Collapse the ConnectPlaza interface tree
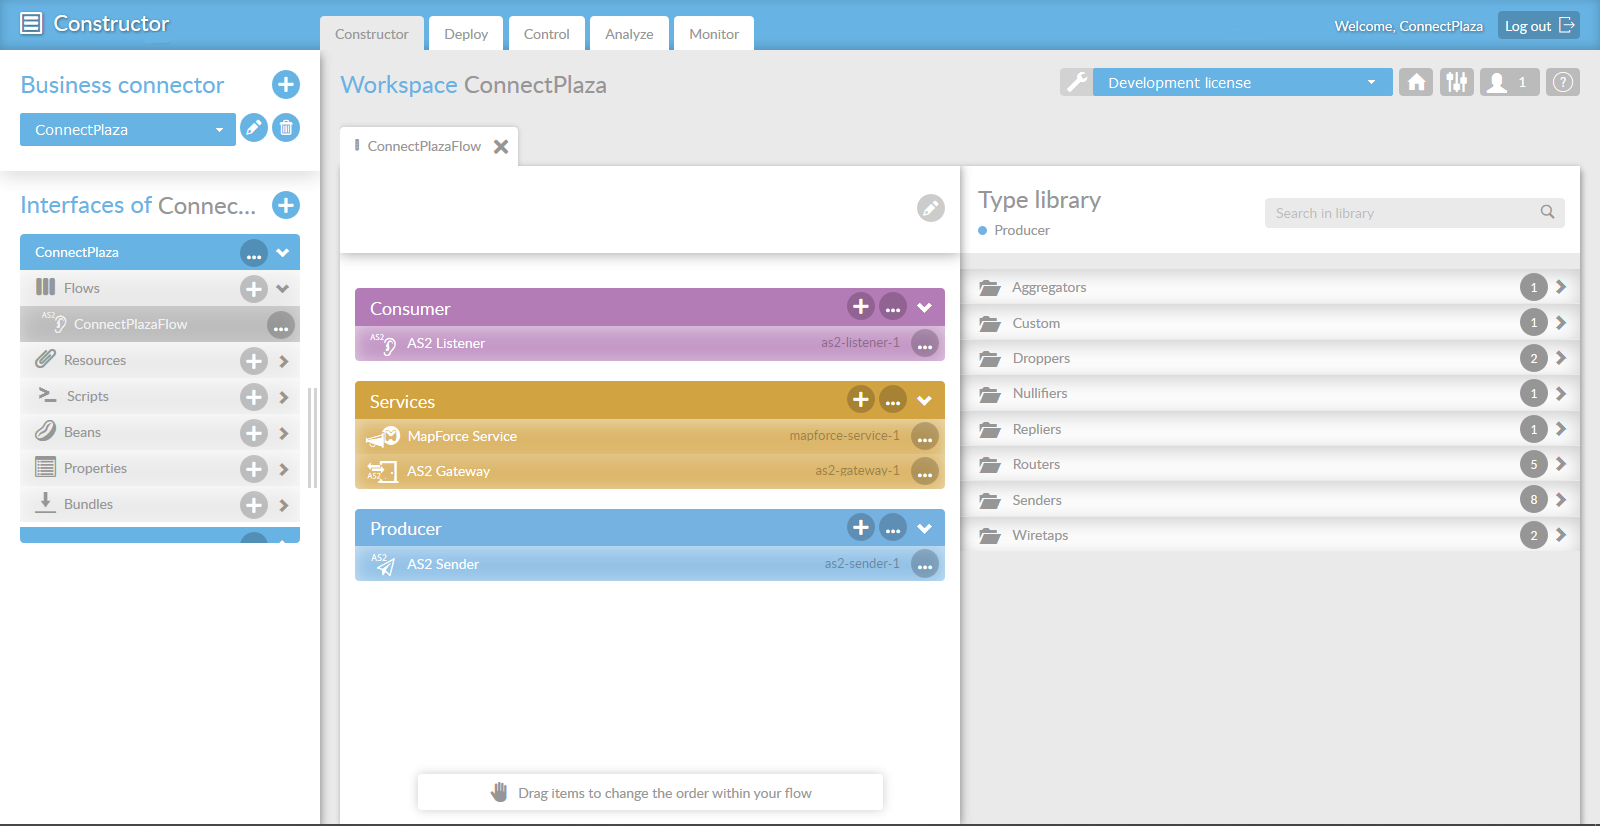This screenshot has height=826, width=1600. point(283,253)
